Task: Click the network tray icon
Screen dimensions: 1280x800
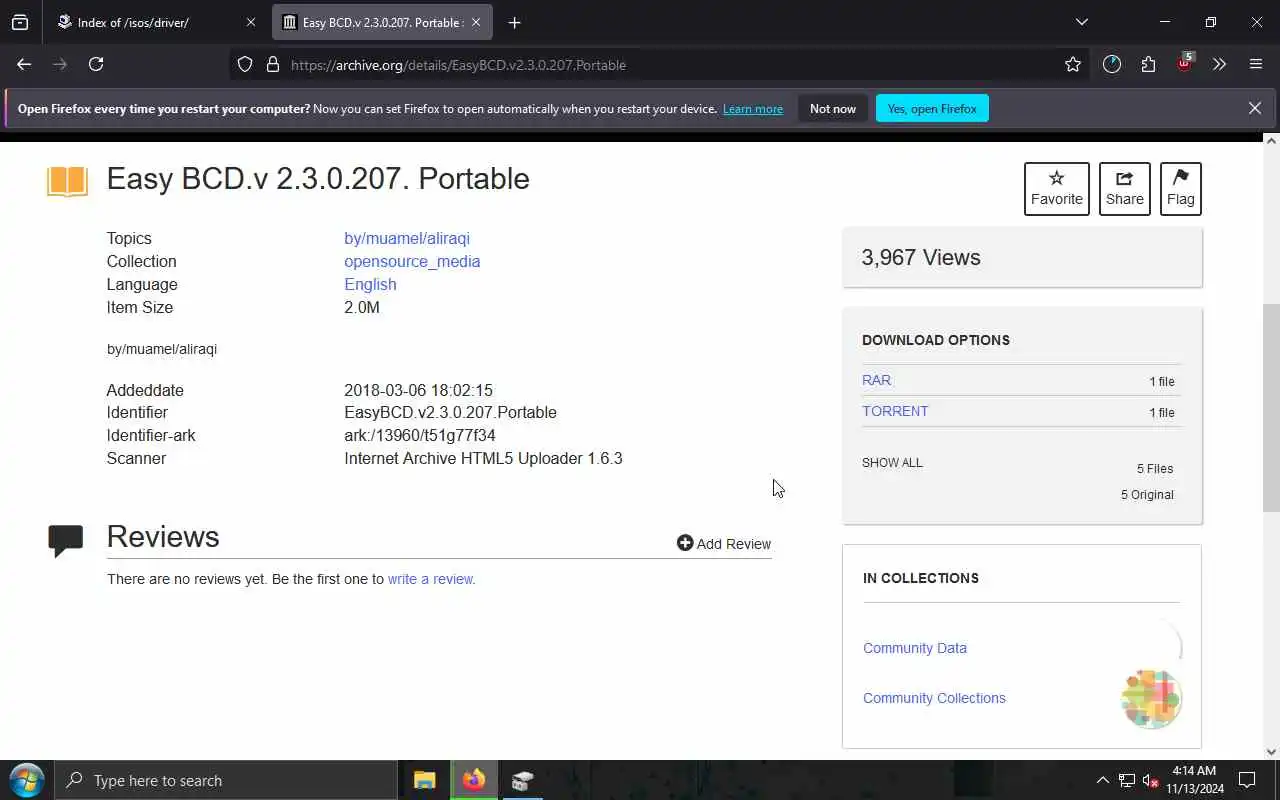Action: point(1126,780)
